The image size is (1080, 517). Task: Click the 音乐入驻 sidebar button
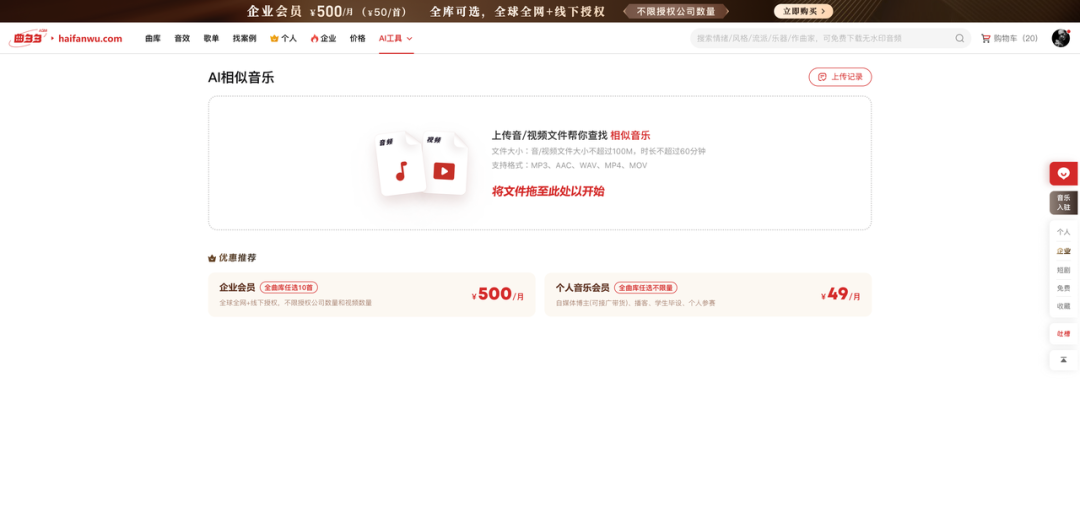[1063, 202]
